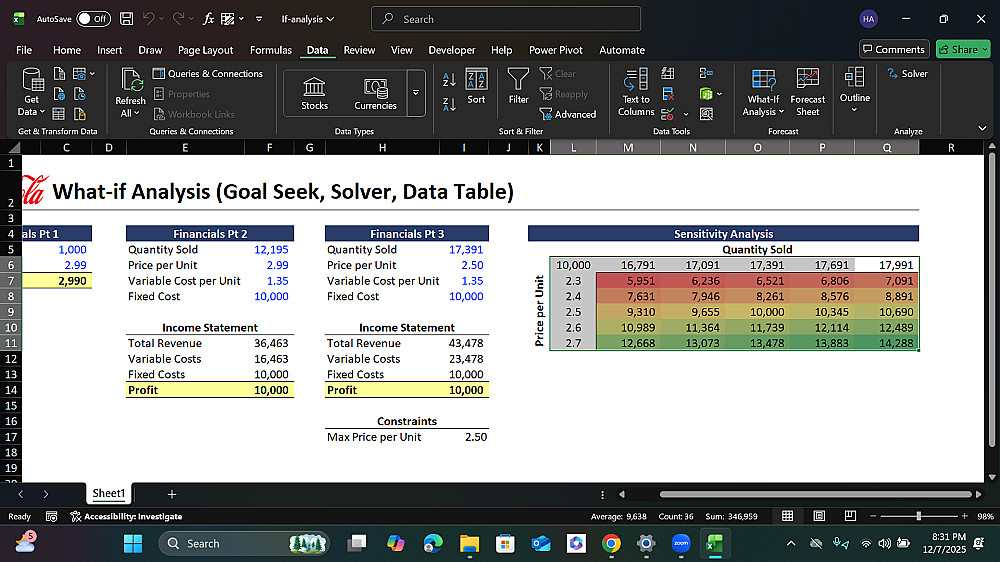Open the File menu

24,50
